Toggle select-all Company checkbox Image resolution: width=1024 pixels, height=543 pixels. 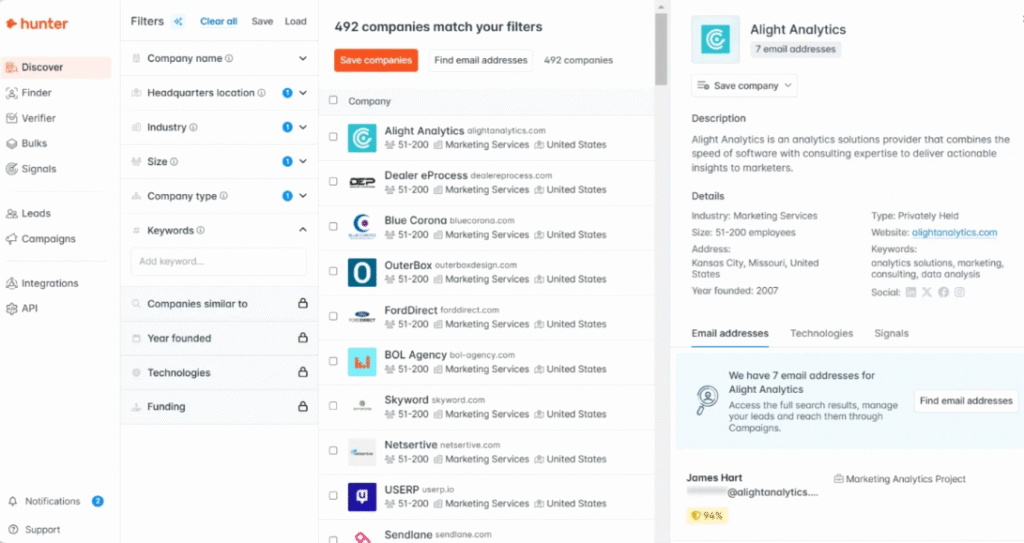click(333, 101)
